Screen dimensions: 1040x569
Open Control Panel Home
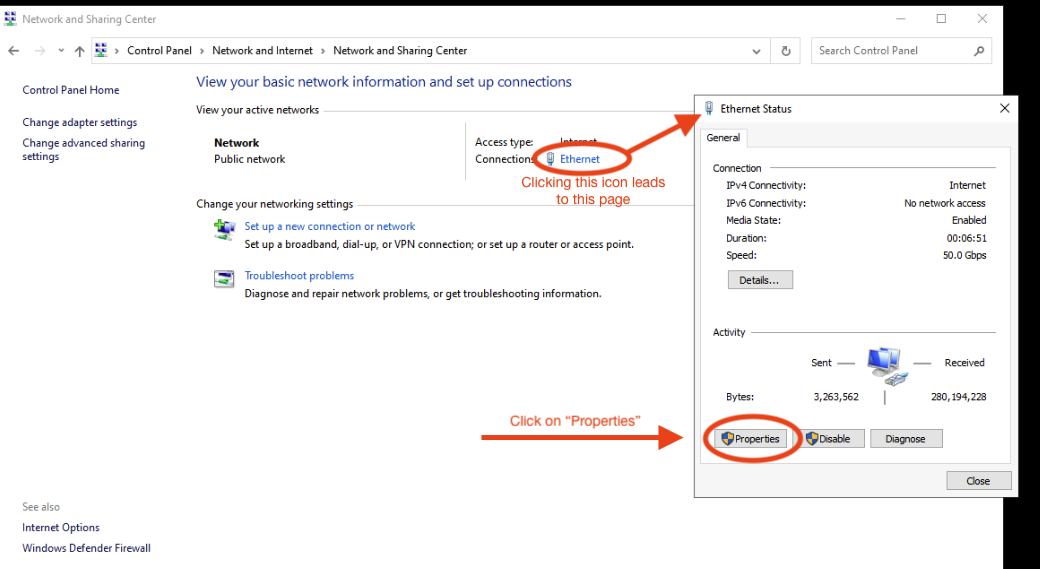(71, 90)
